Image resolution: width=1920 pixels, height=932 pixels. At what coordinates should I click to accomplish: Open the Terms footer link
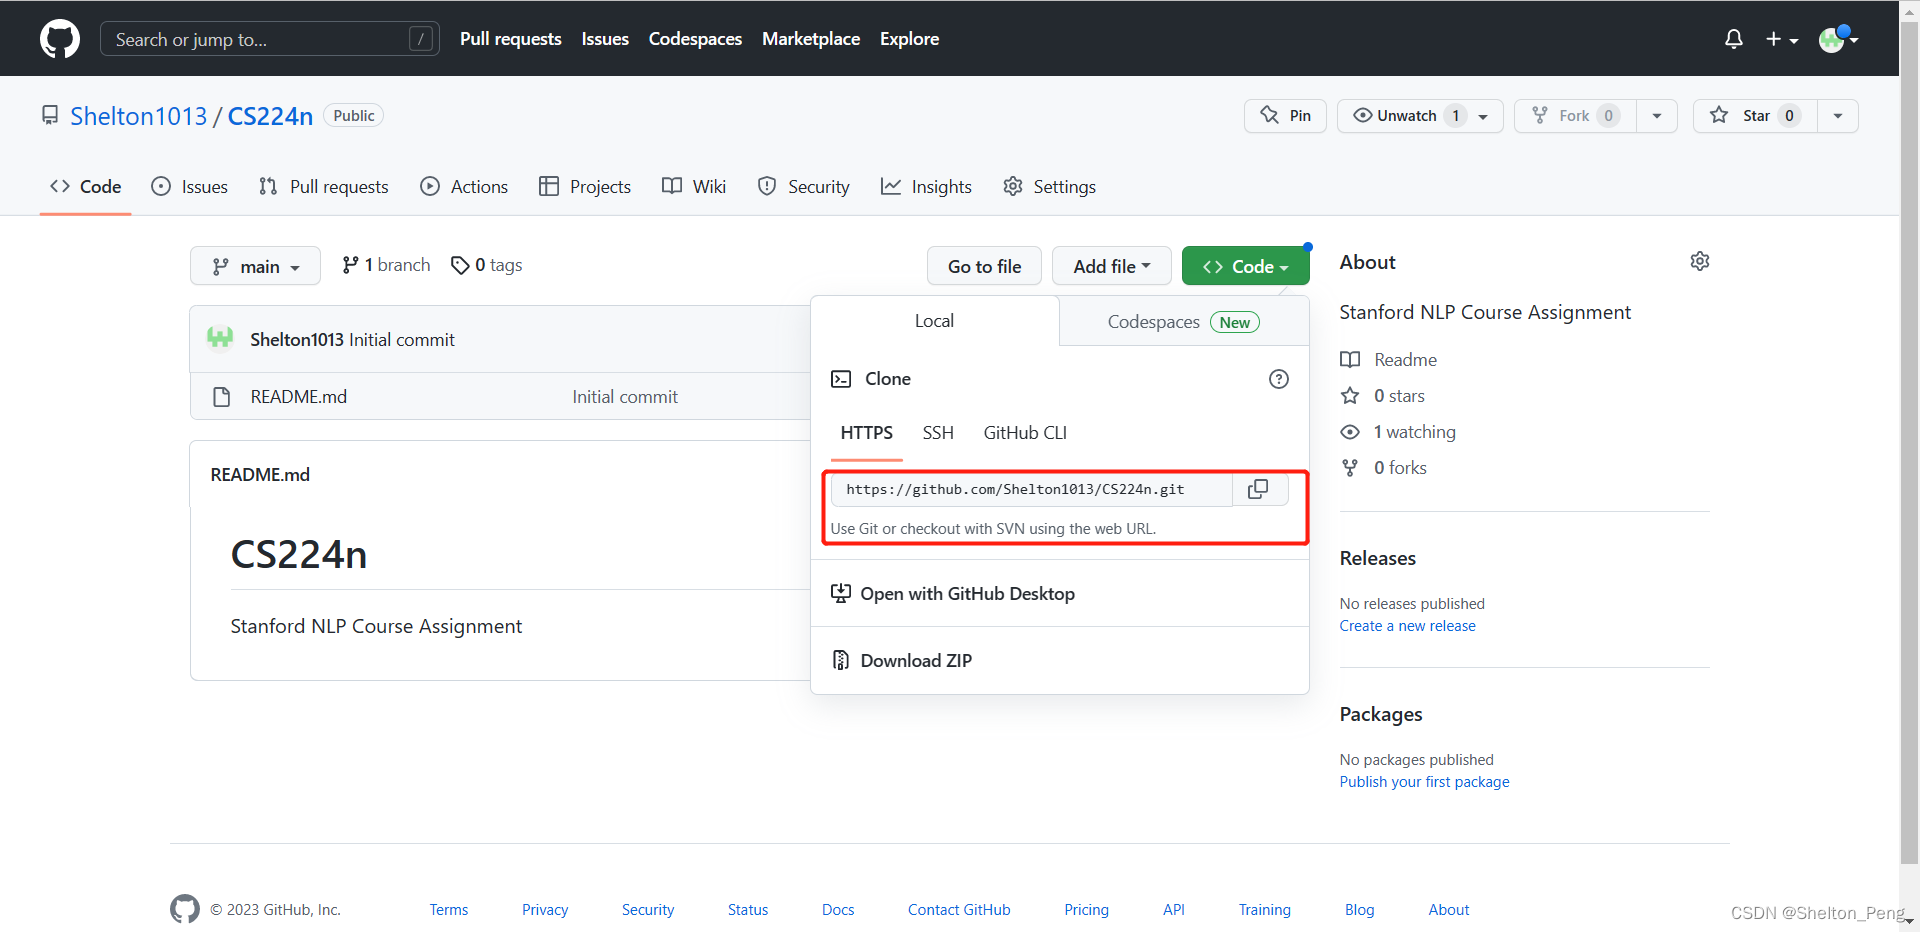[449, 910]
